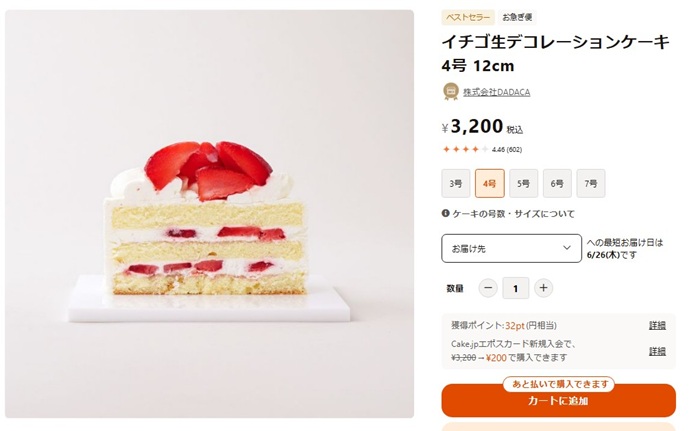
Task: Select the 5号 size option
Action: click(x=523, y=183)
